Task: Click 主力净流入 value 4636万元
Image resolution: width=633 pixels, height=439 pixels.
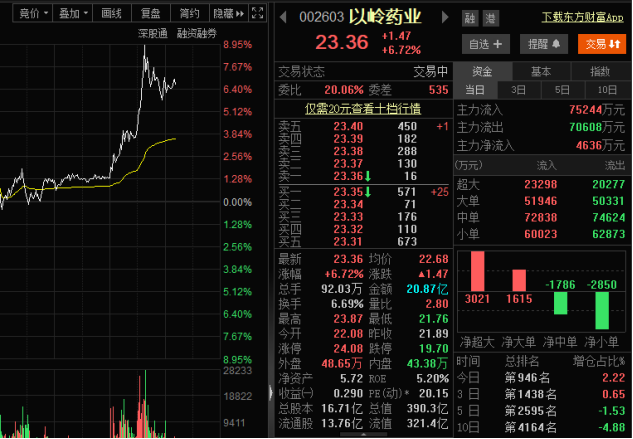Action: pyautogui.click(x=600, y=145)
